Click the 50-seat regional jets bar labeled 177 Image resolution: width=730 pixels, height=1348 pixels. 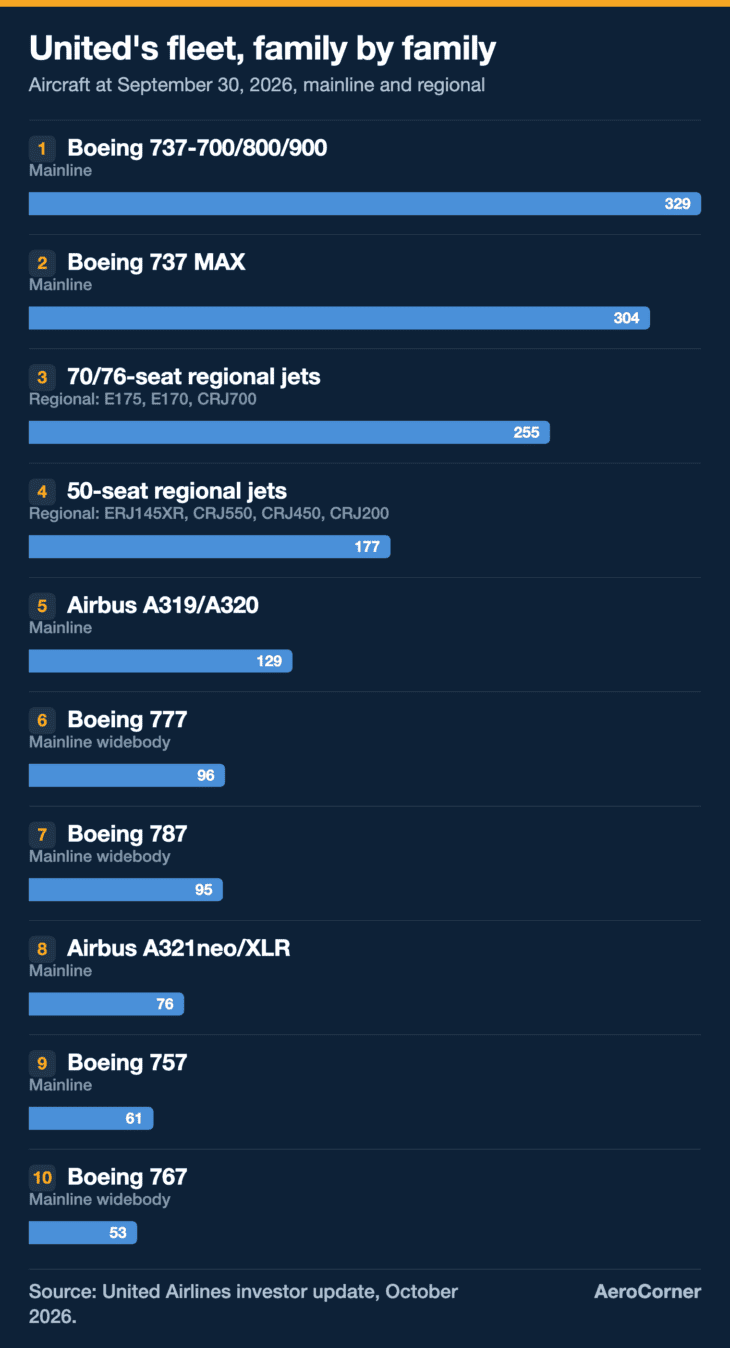click(x=209, y=546)
